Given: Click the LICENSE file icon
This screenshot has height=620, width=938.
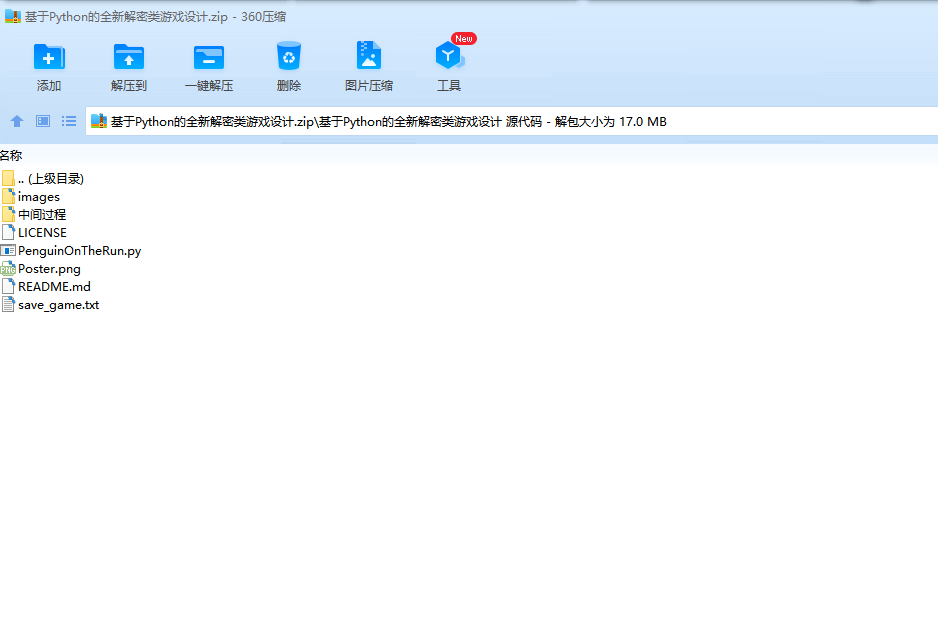Looking at the screenshot, I should click(8, 232).
